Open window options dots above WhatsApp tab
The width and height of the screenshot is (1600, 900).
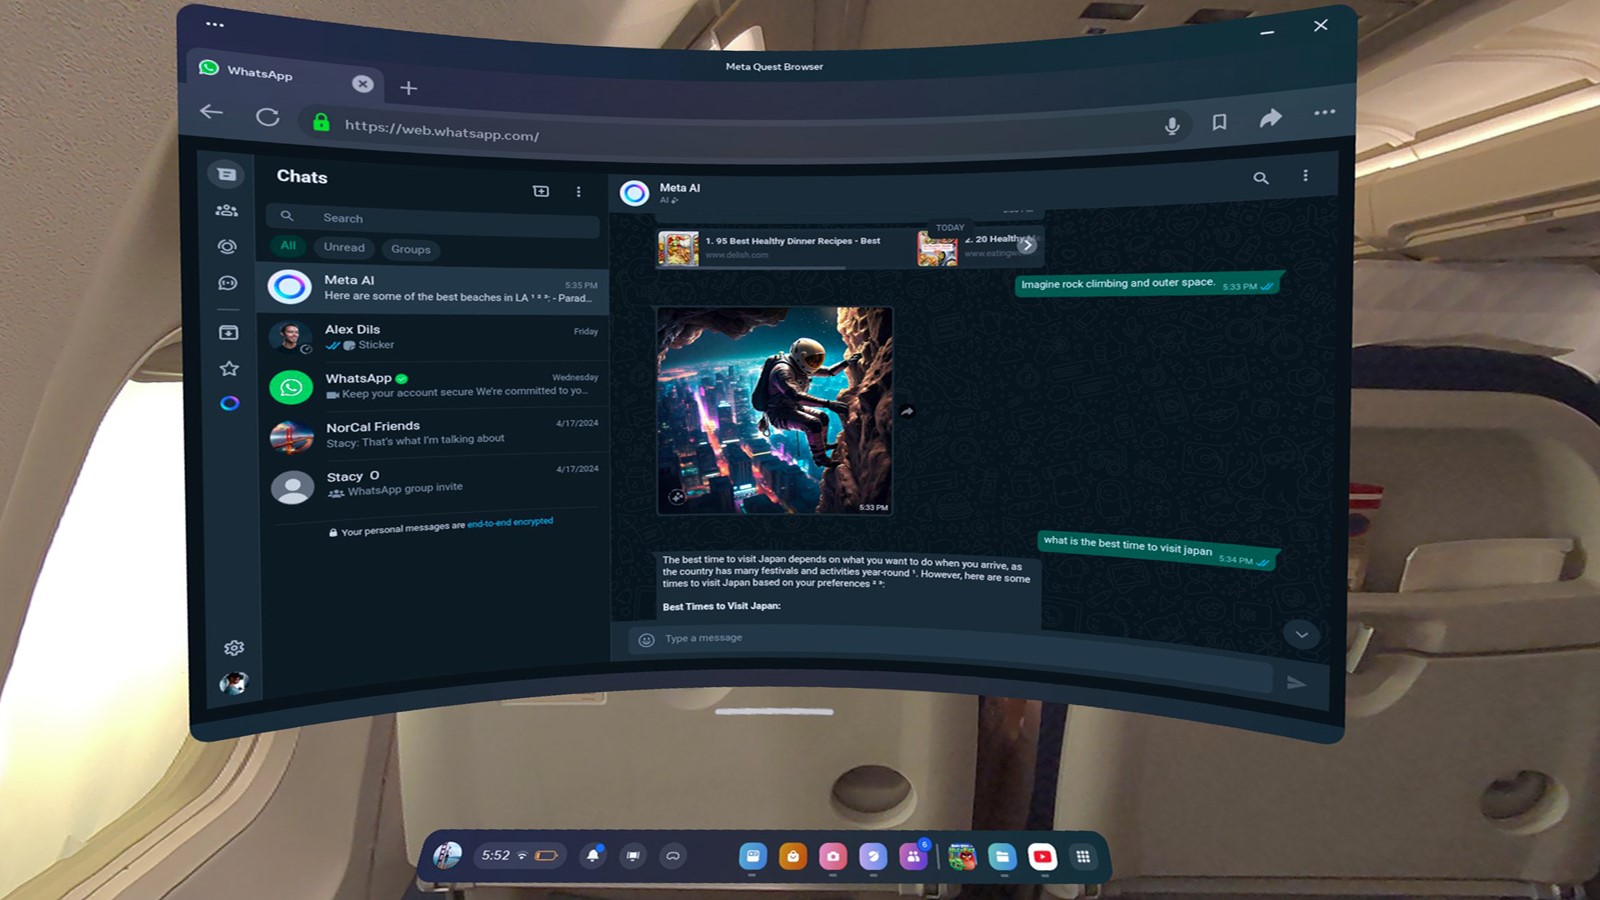point(214,24)
